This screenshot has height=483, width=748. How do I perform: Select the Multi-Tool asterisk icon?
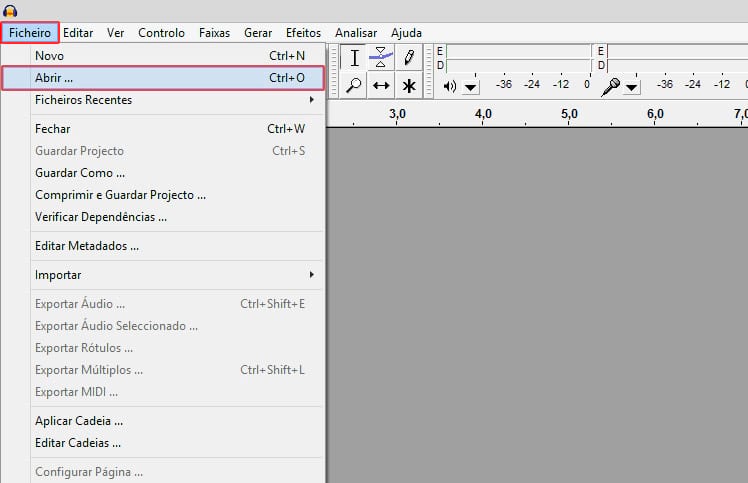[x=409, y=85]
